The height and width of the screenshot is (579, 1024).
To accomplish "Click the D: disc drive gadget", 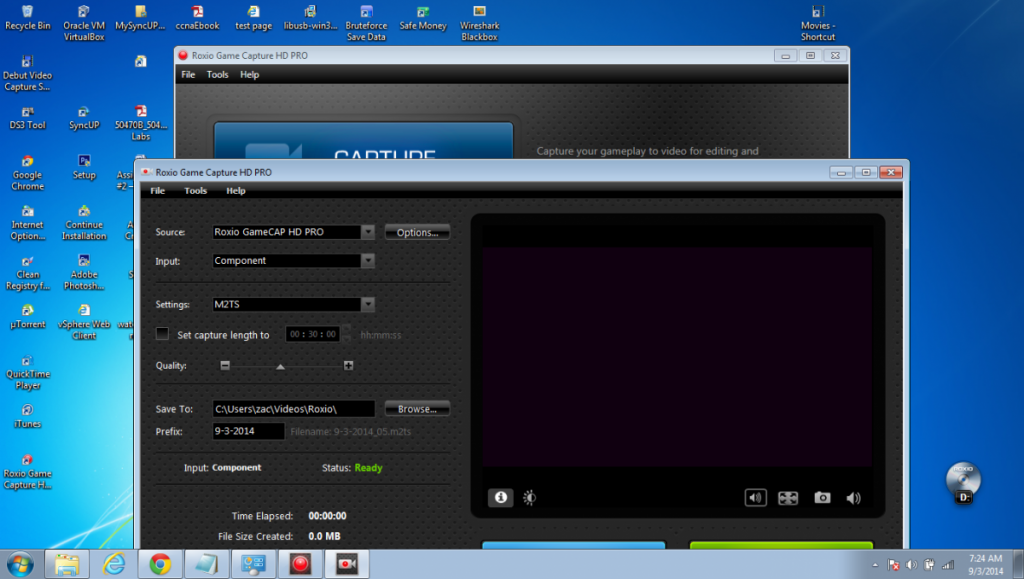I will click(x=963, y=482).
